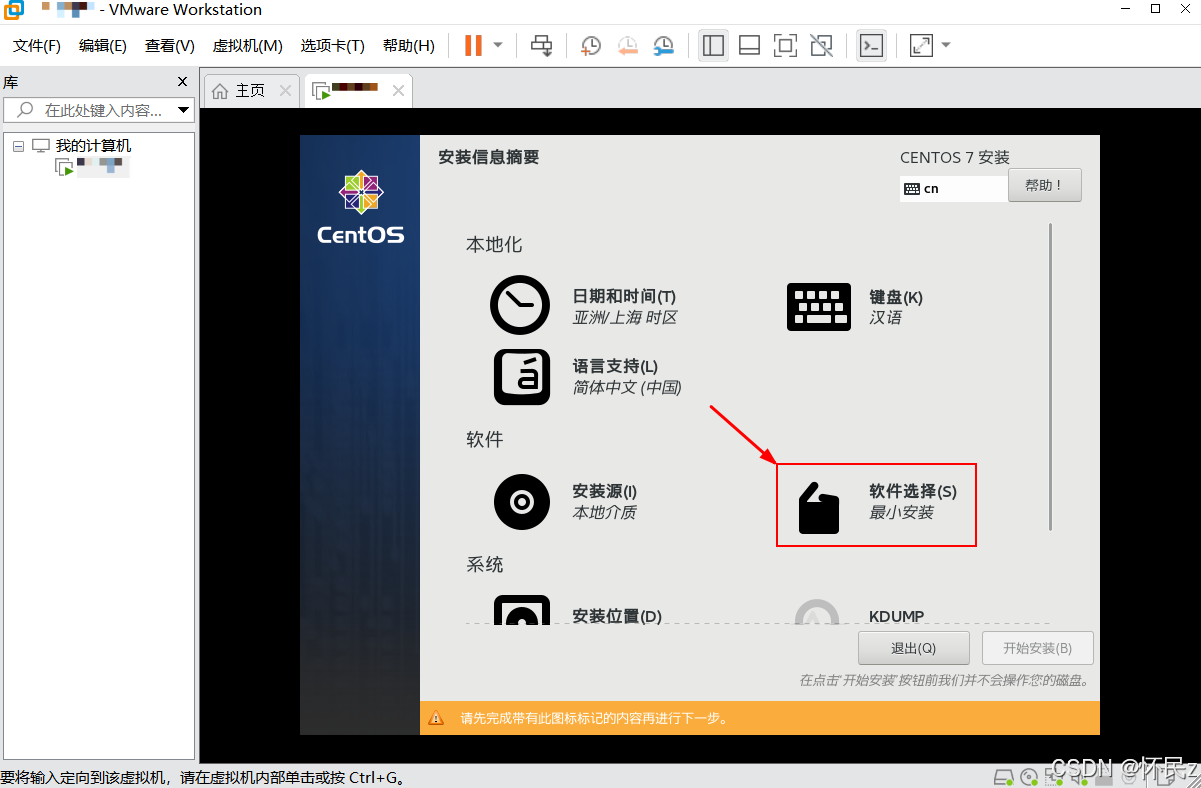Open the 文件(F) menu
The height and width of the screenshot is (788, 1201).
[x=37, y=46]
